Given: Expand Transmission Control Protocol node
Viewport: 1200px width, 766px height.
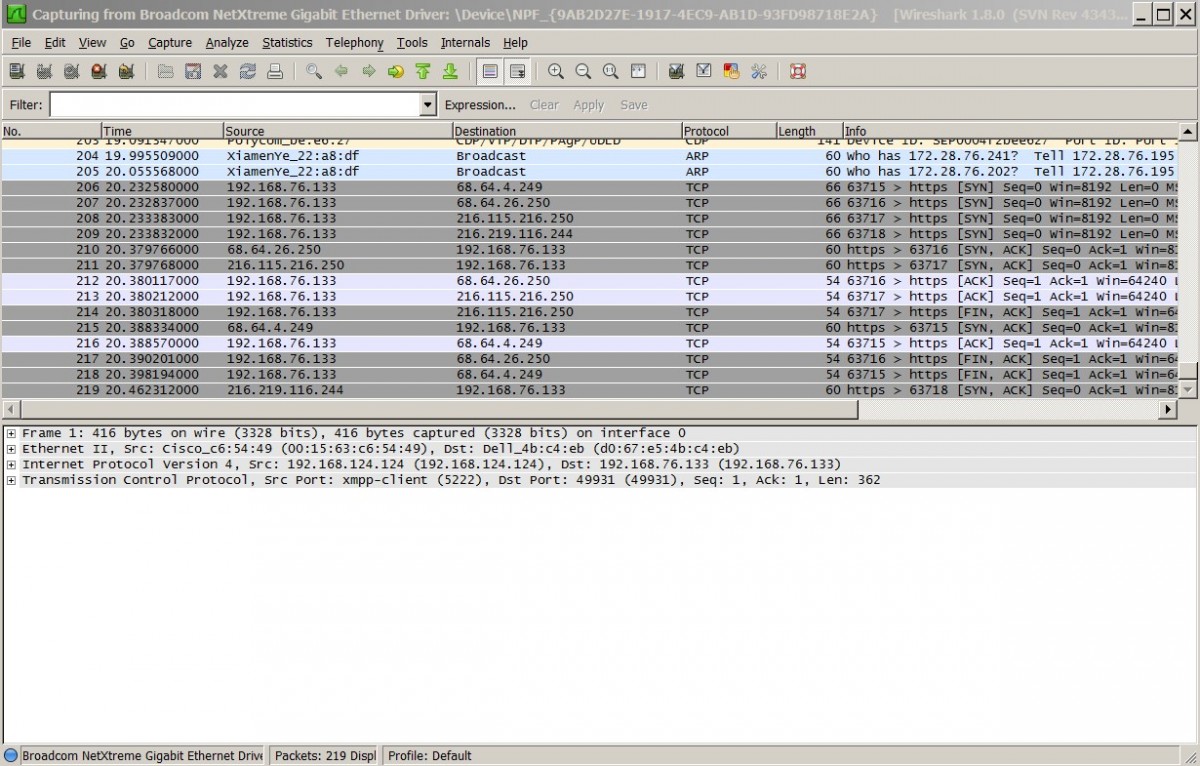Looking at the screenshot, I should 11,481.
